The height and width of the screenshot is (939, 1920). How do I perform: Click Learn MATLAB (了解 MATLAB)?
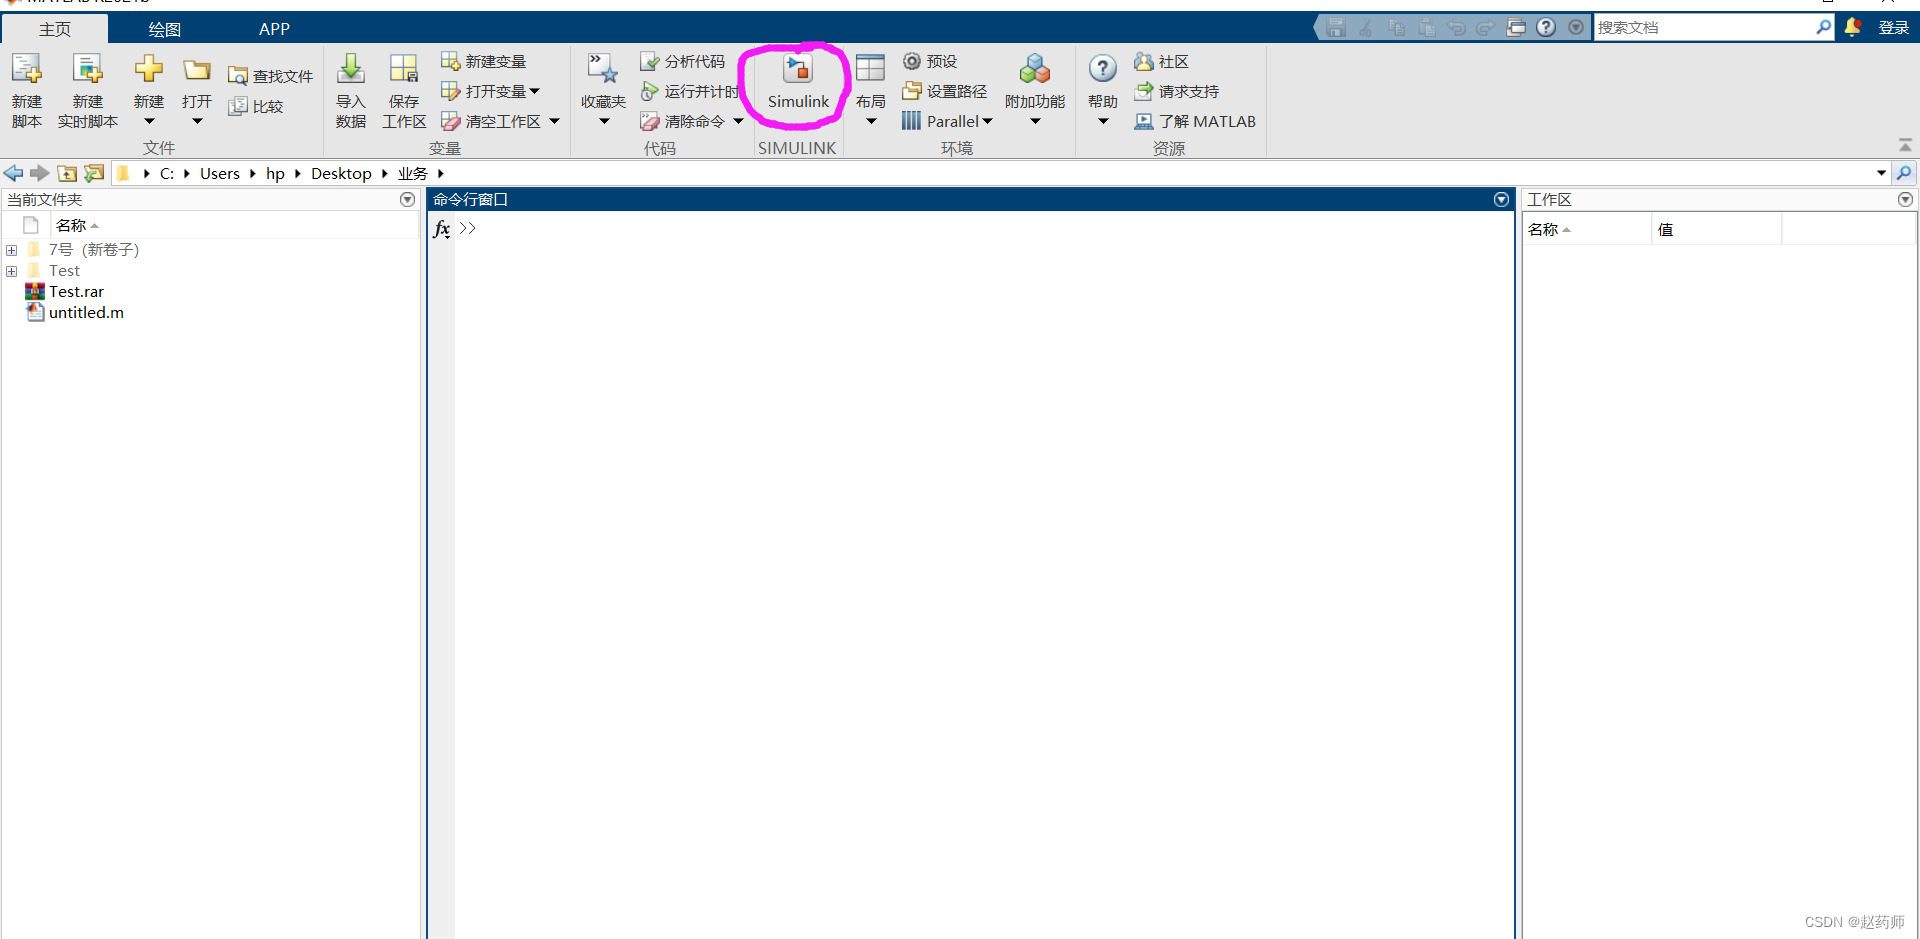tap(1195, 122)
